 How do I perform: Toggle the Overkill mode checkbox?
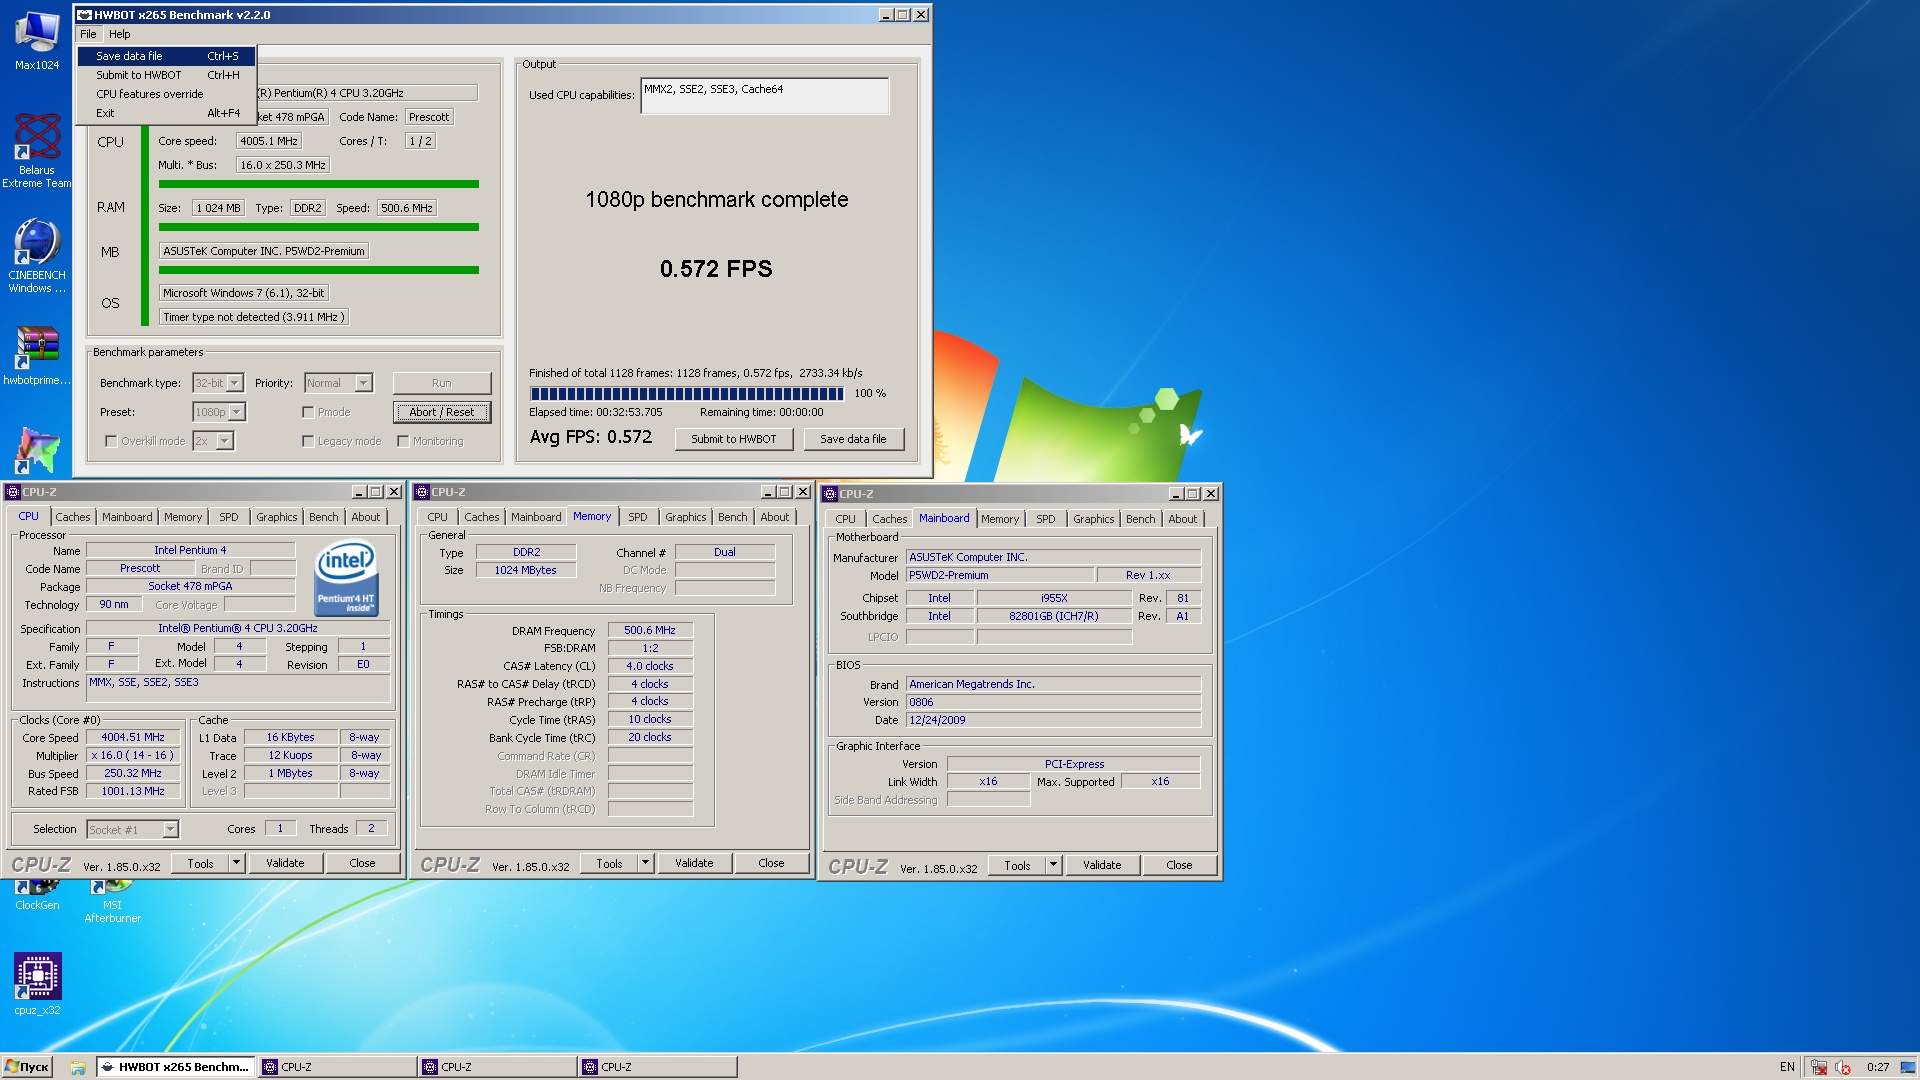pos(111,441)
